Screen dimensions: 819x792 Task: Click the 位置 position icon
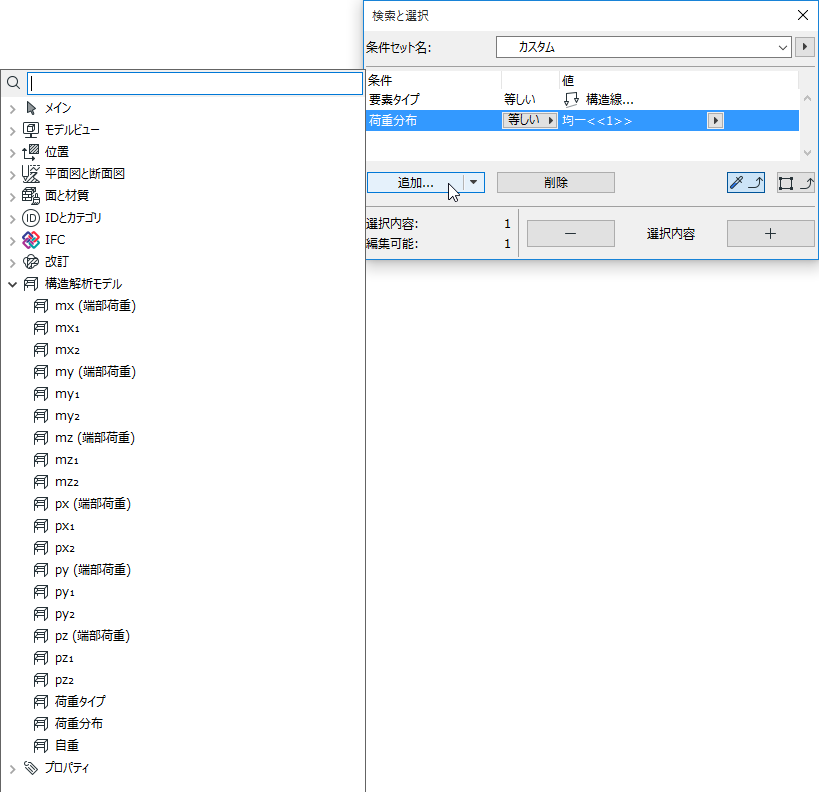pos(31,152)
